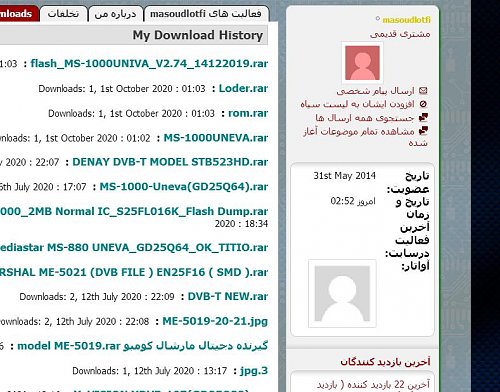This screenshot has width=500, height=392.
Task: Select the فعالیت های masoudlotfi tab
Action: point(206,14)
